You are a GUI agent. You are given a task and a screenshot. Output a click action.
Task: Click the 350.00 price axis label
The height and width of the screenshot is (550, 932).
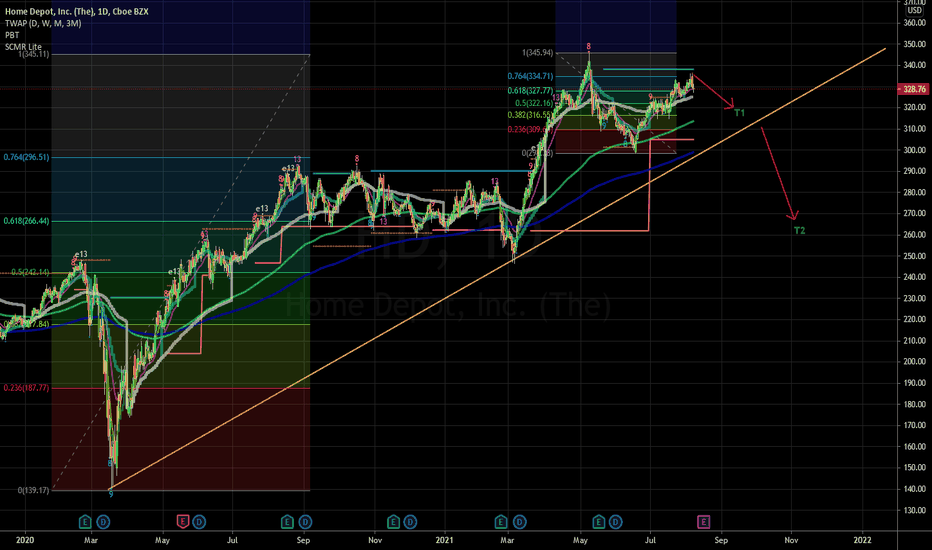coord(914,44)
